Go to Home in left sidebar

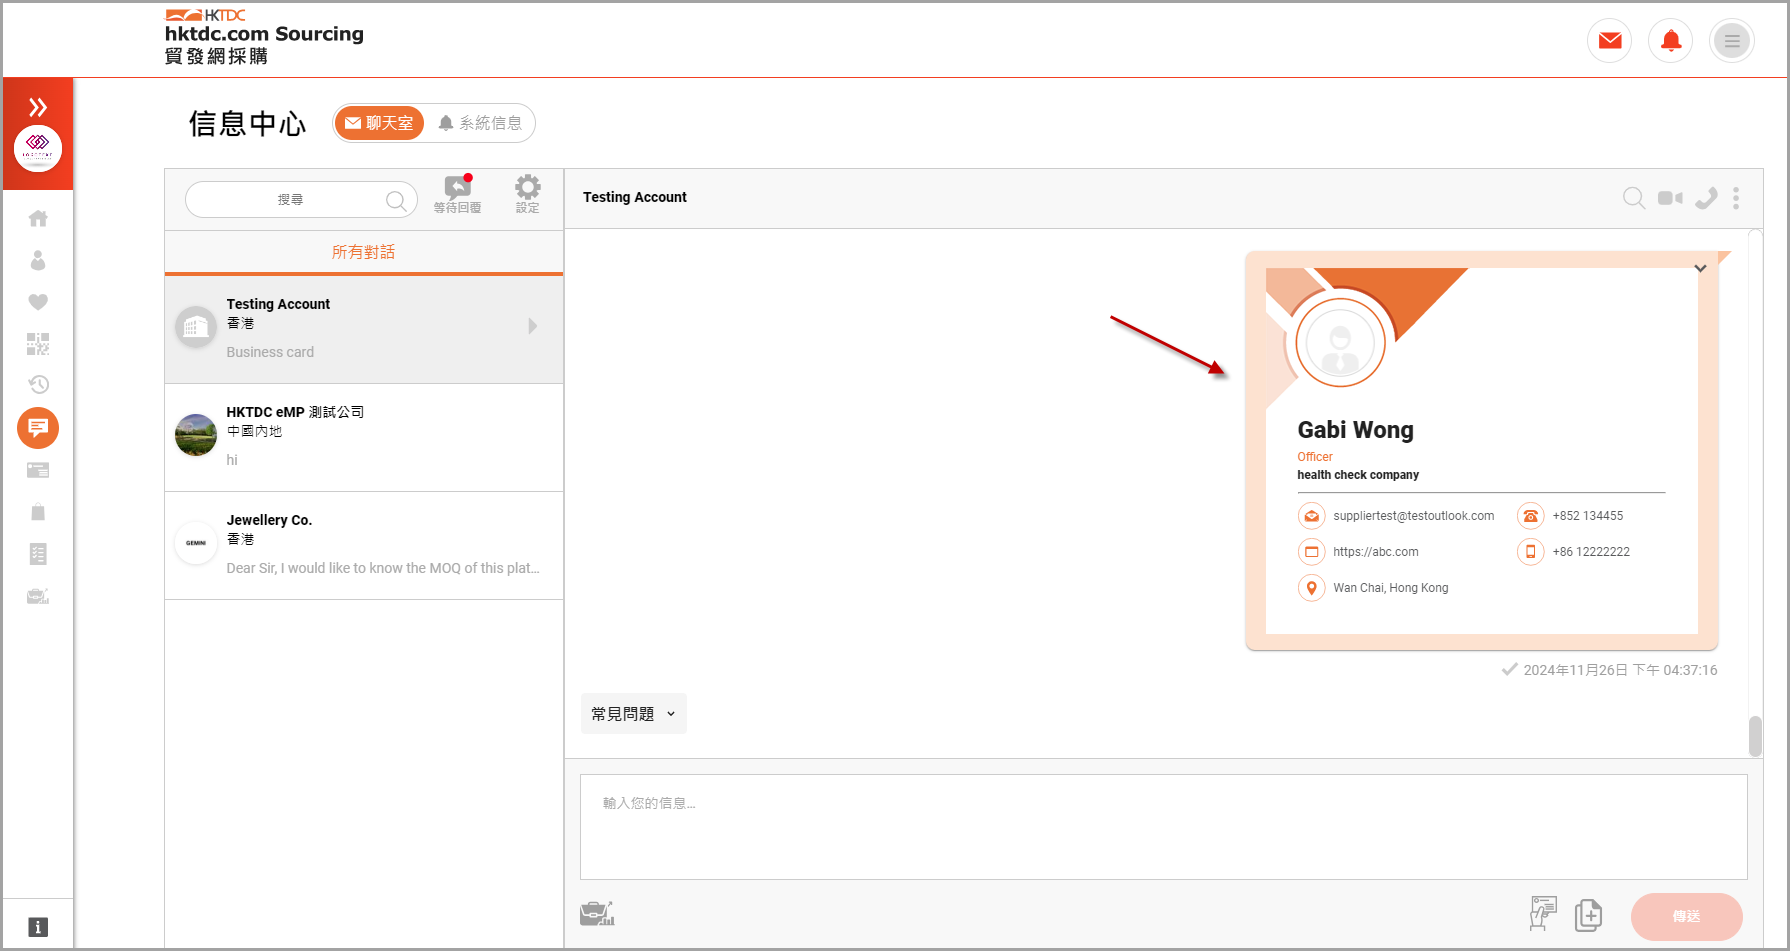[x=38, y=218]
